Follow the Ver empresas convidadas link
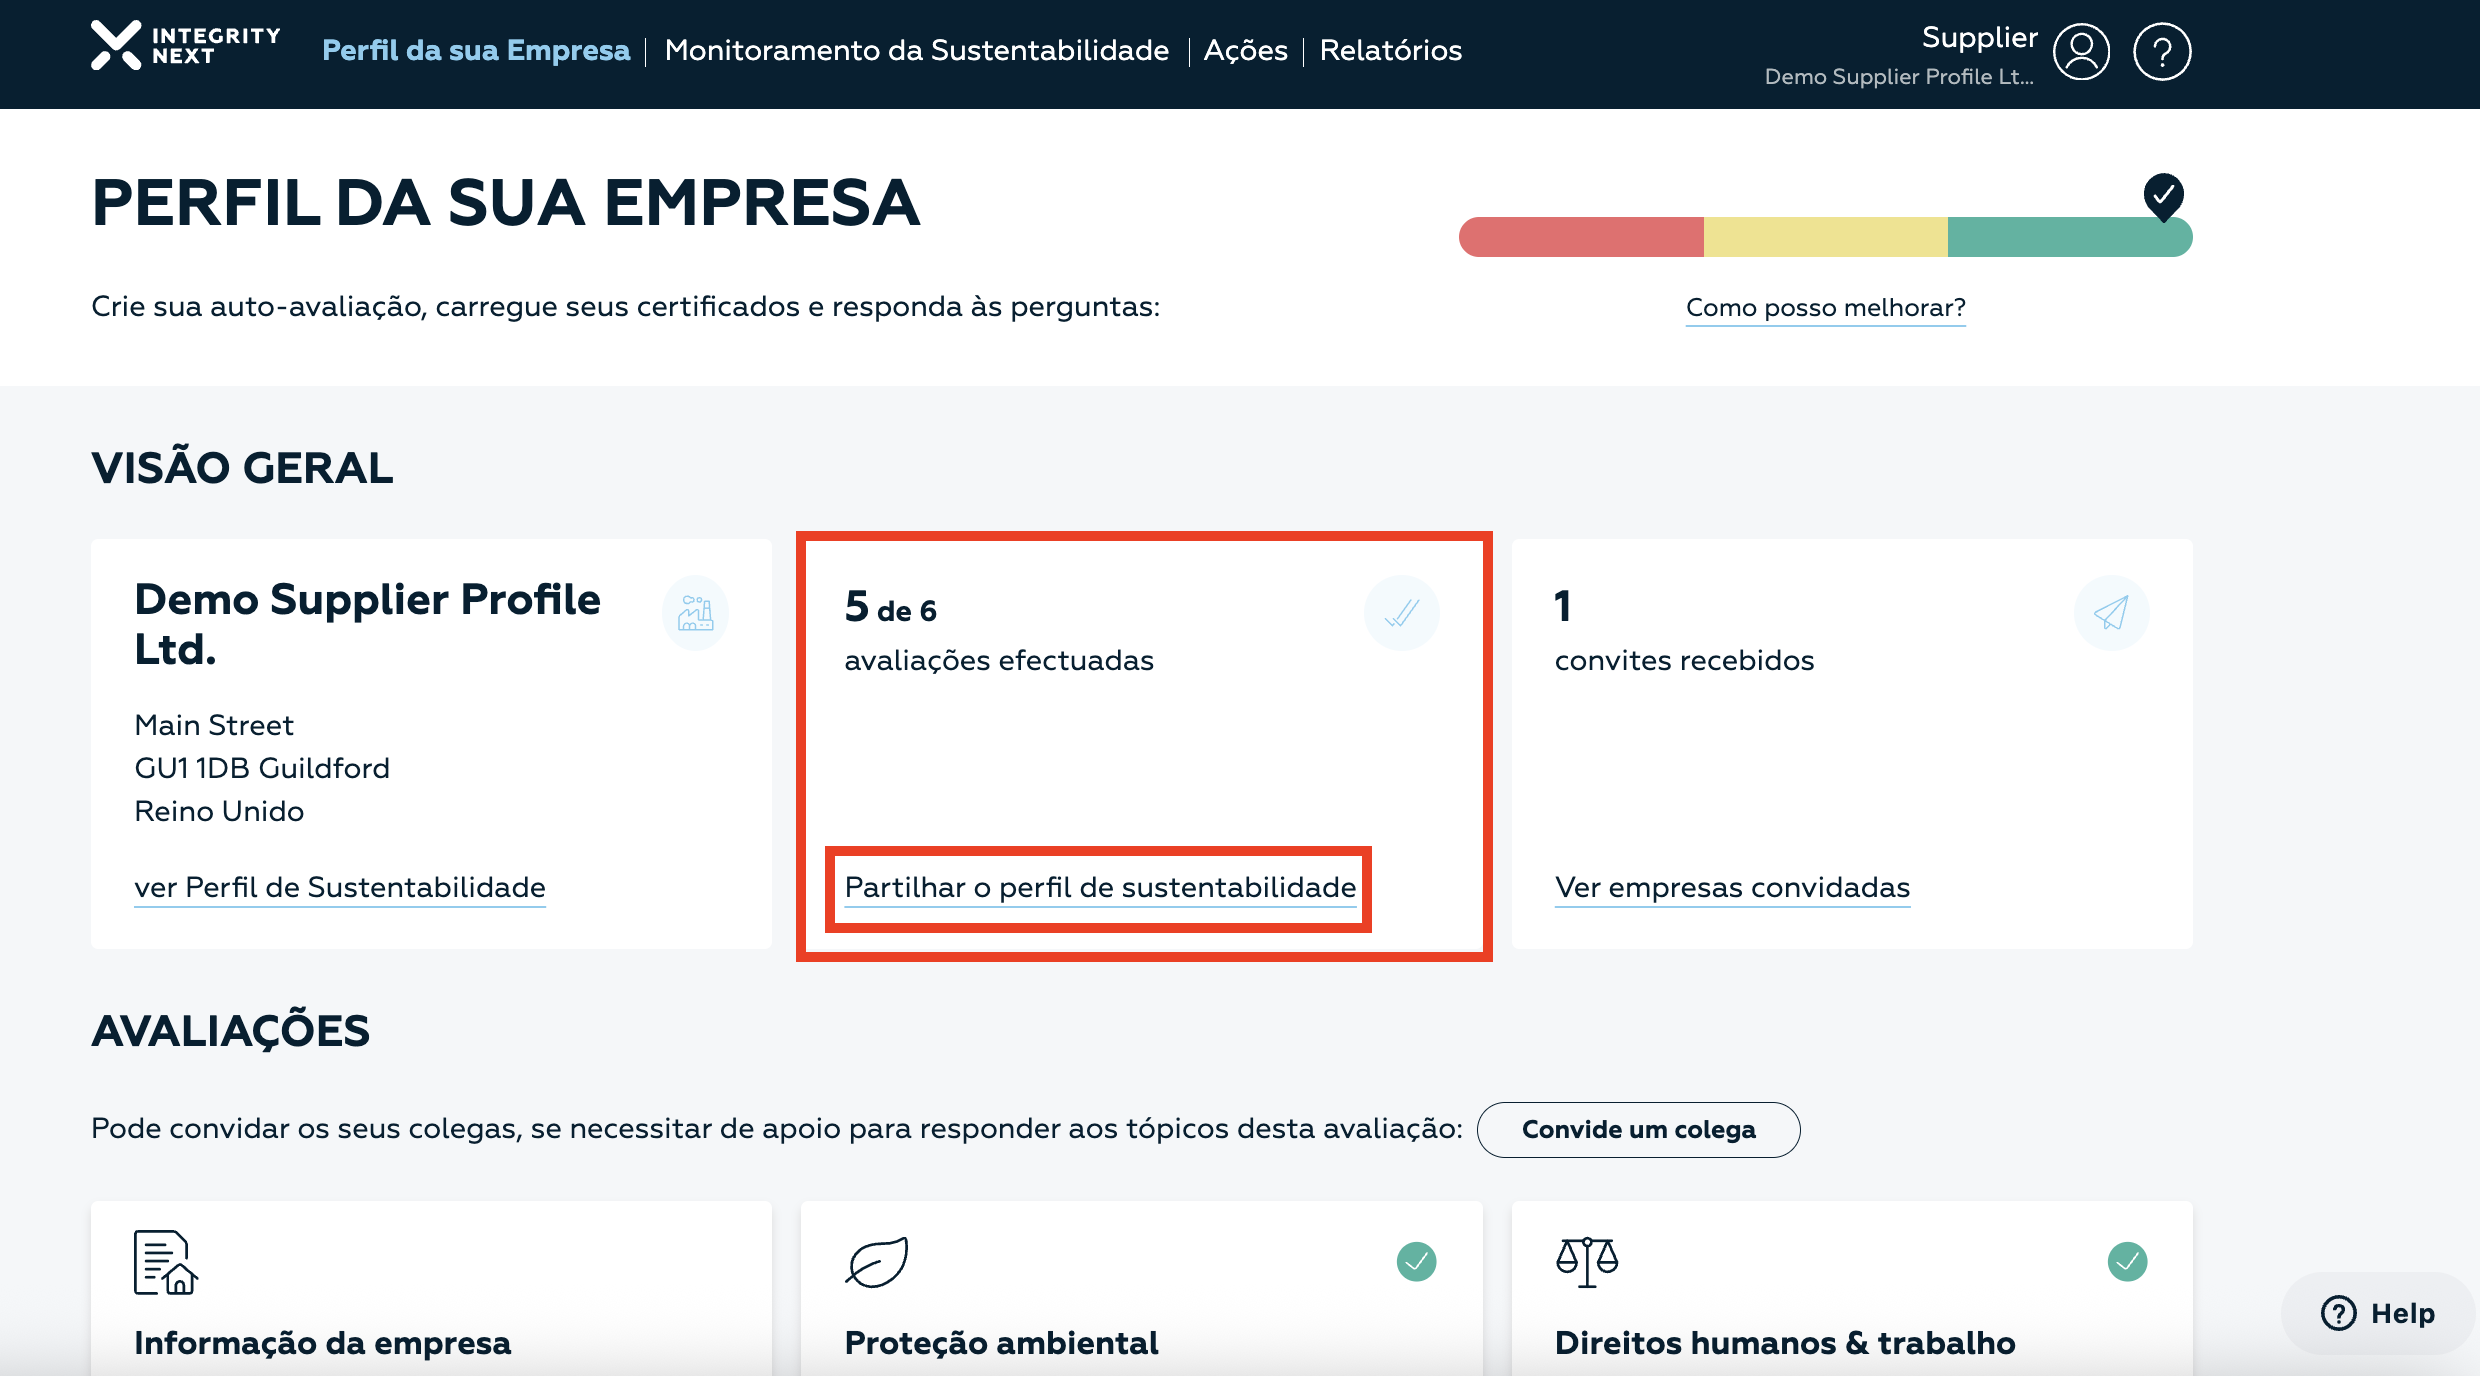Image resolution: width=2480 pixels, height=1376 pixels. (x=1732, y=888)
